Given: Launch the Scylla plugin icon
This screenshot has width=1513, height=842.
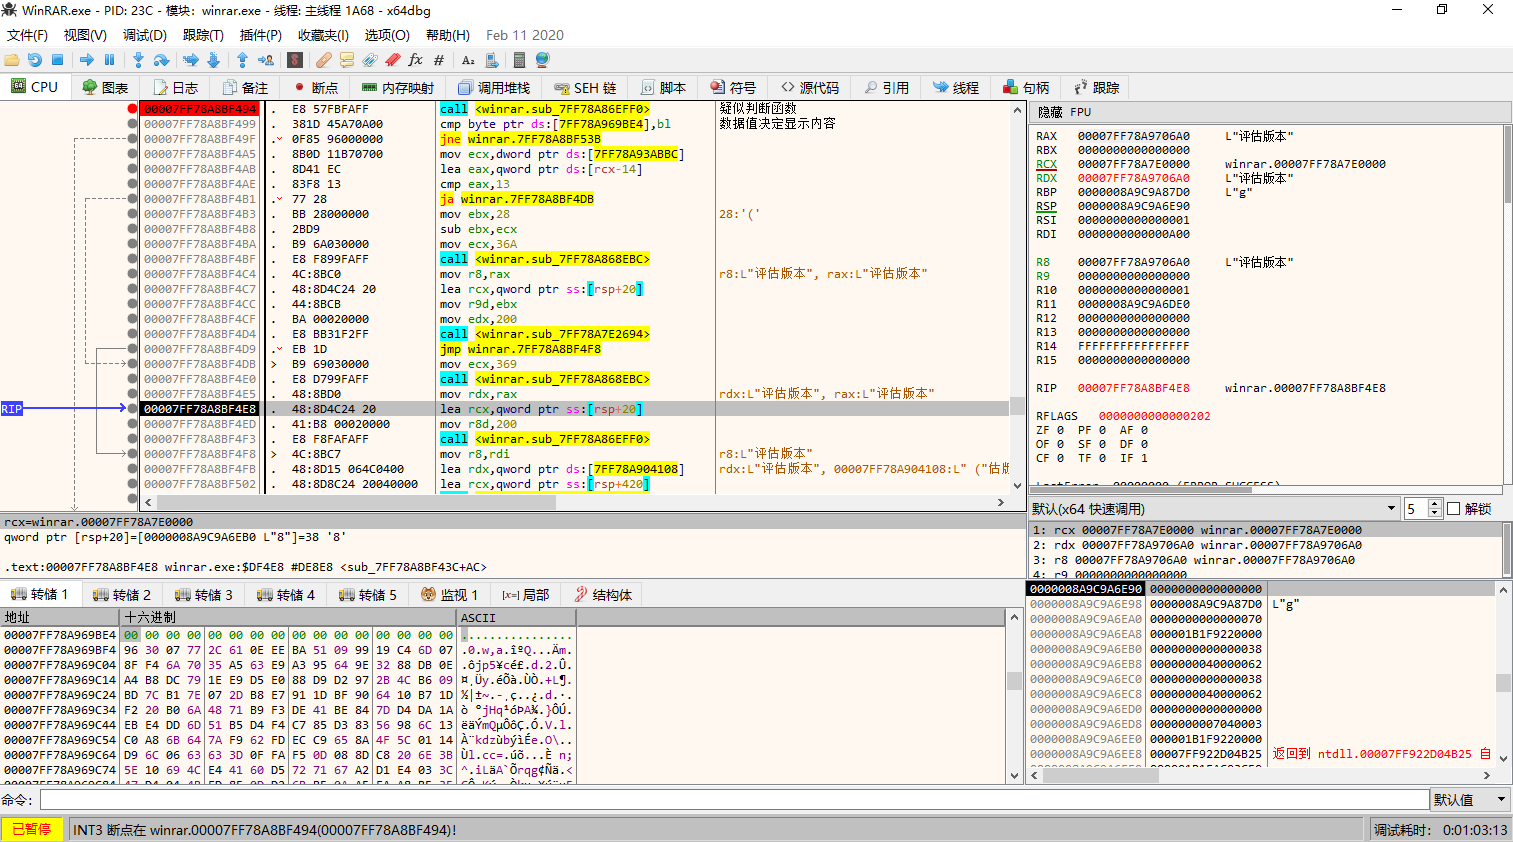Looking at the screenshot, I should tap(295, 60).
